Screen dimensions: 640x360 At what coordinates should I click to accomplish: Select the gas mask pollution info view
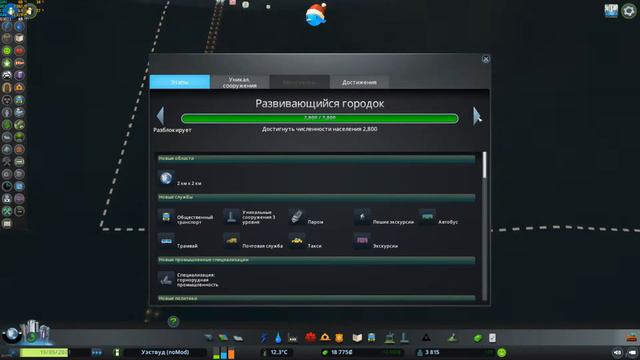point(7,100)
